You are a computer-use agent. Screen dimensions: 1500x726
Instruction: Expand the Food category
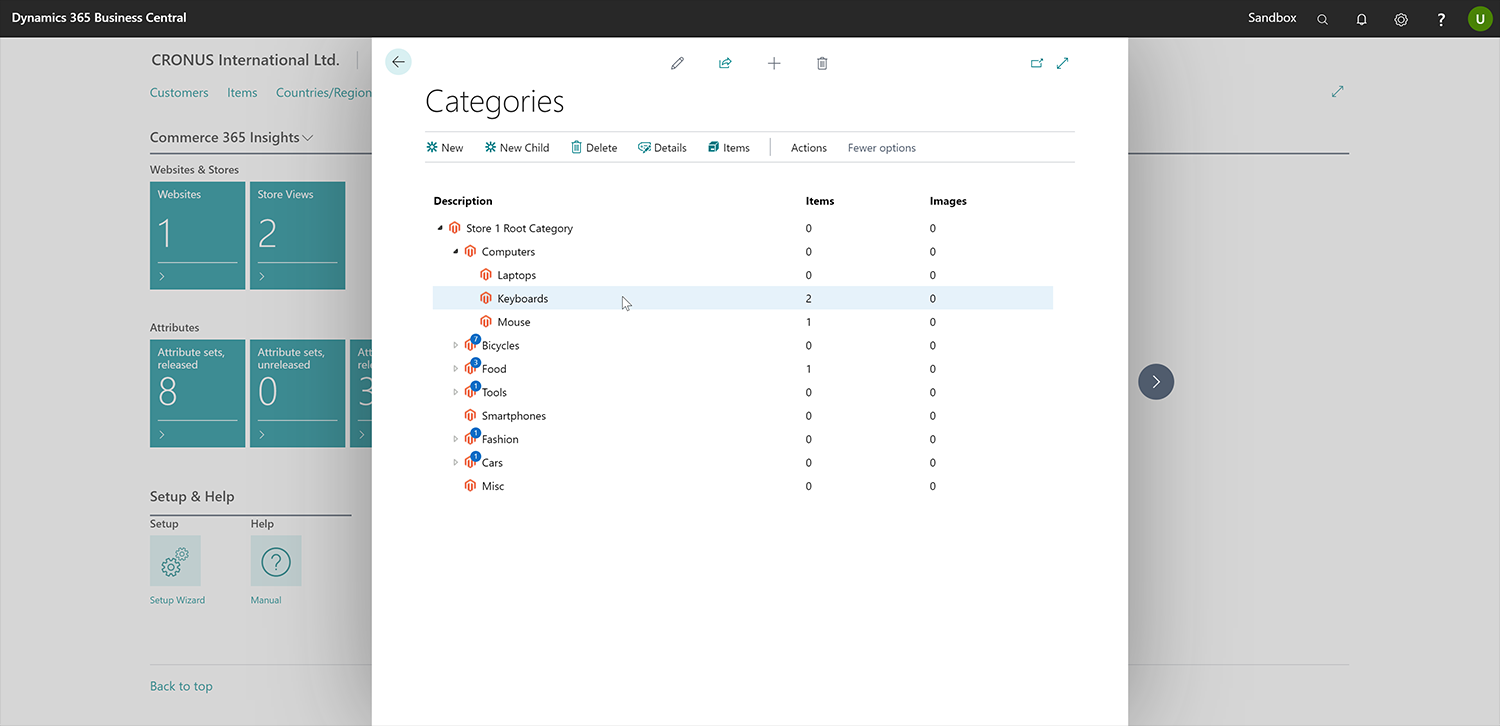pyautogui.click(x=456, y=369)
